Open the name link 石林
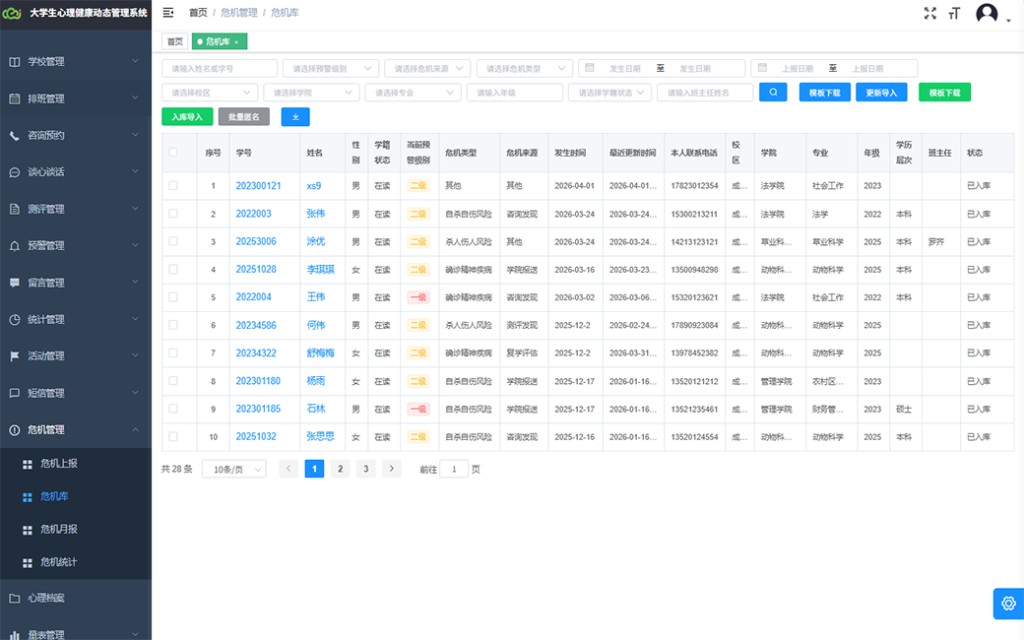1024x640 pixels. click(x=315, y=408)
